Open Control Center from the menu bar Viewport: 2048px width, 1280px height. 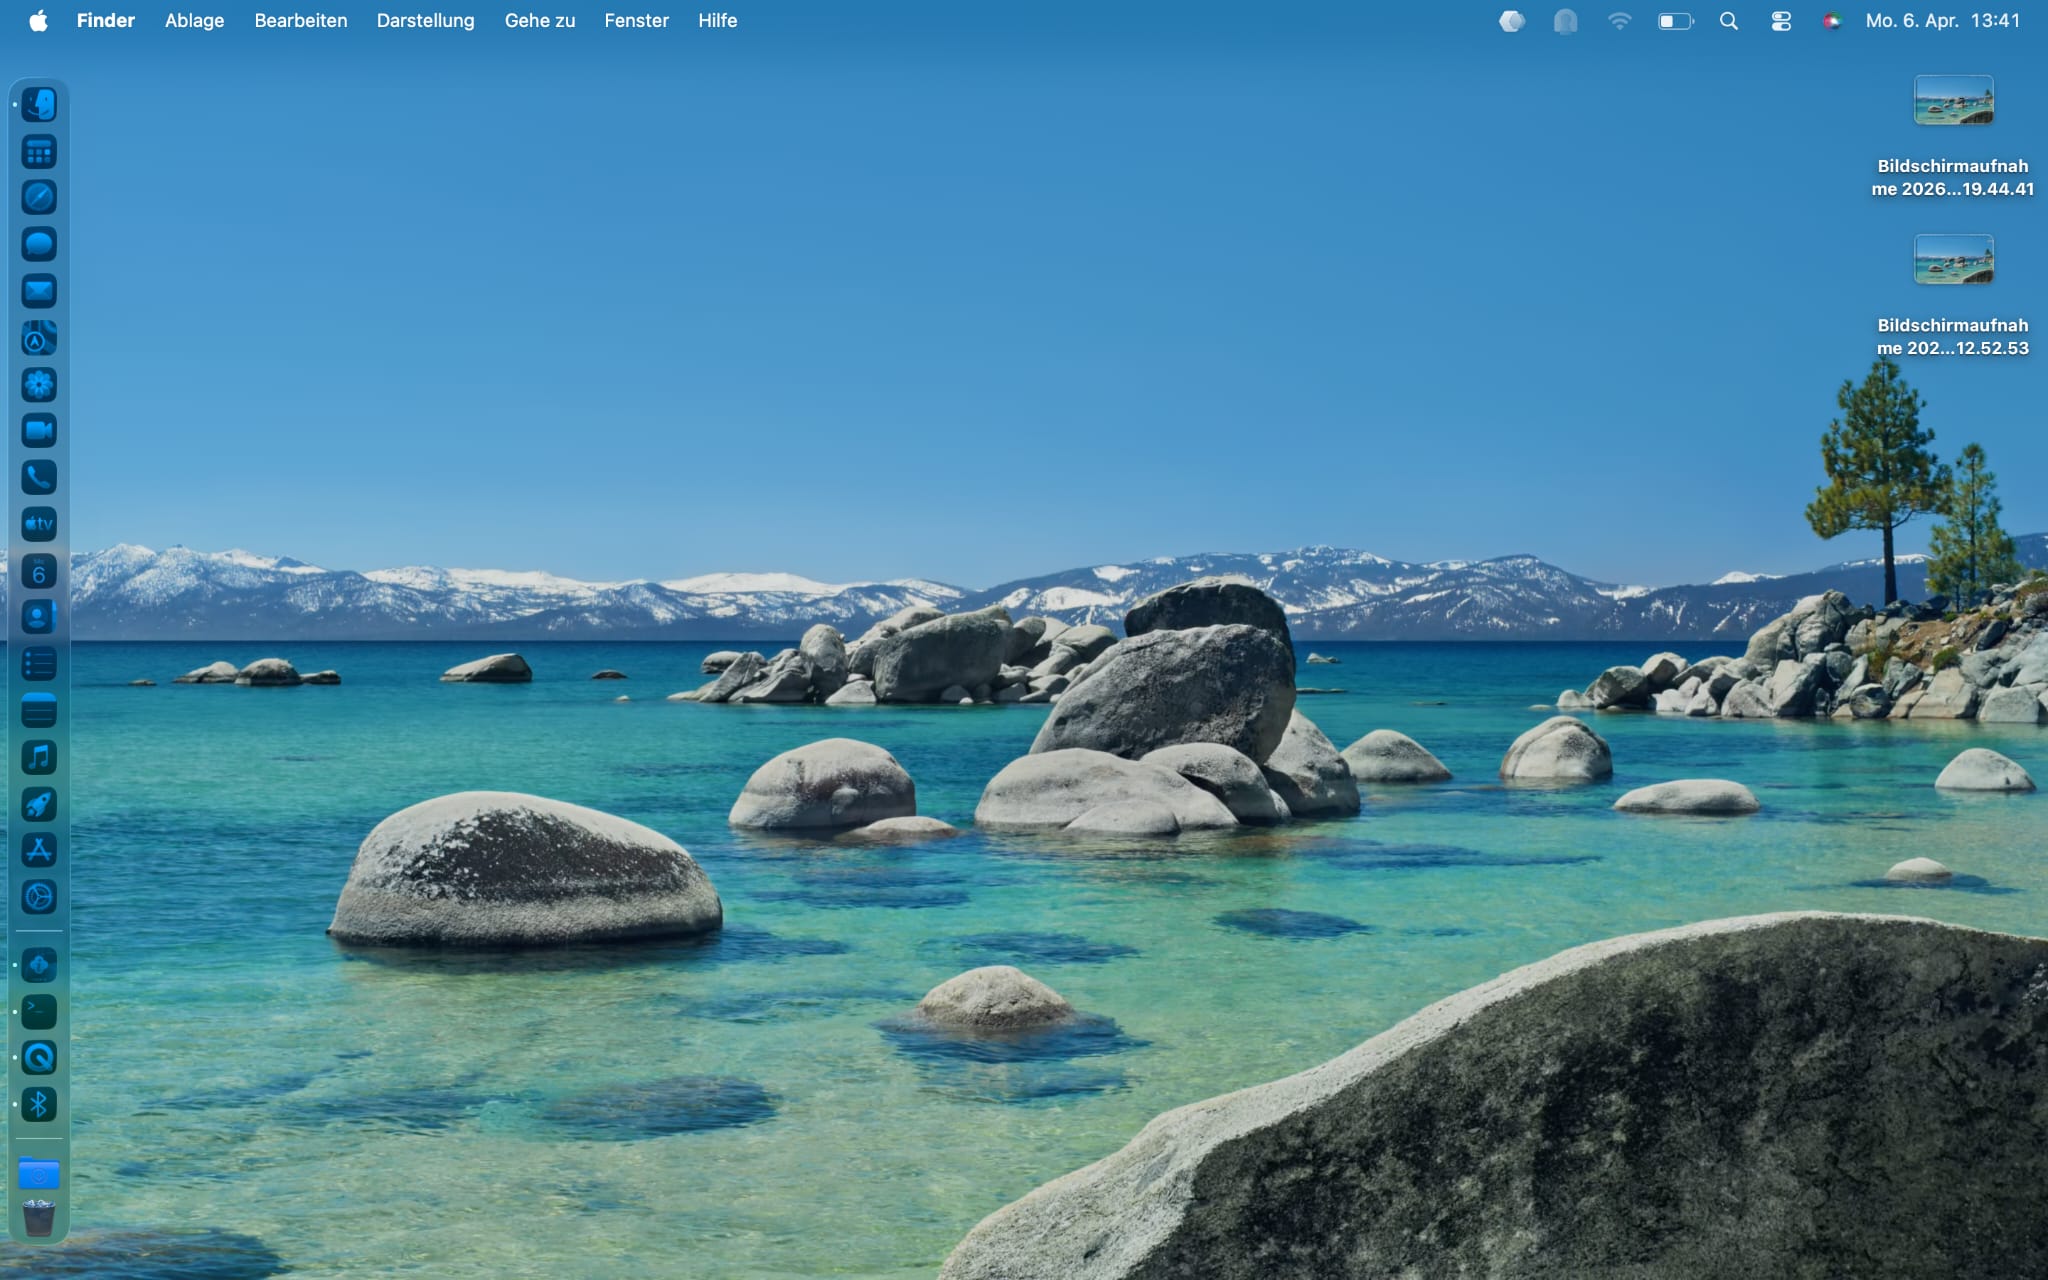1781,20
